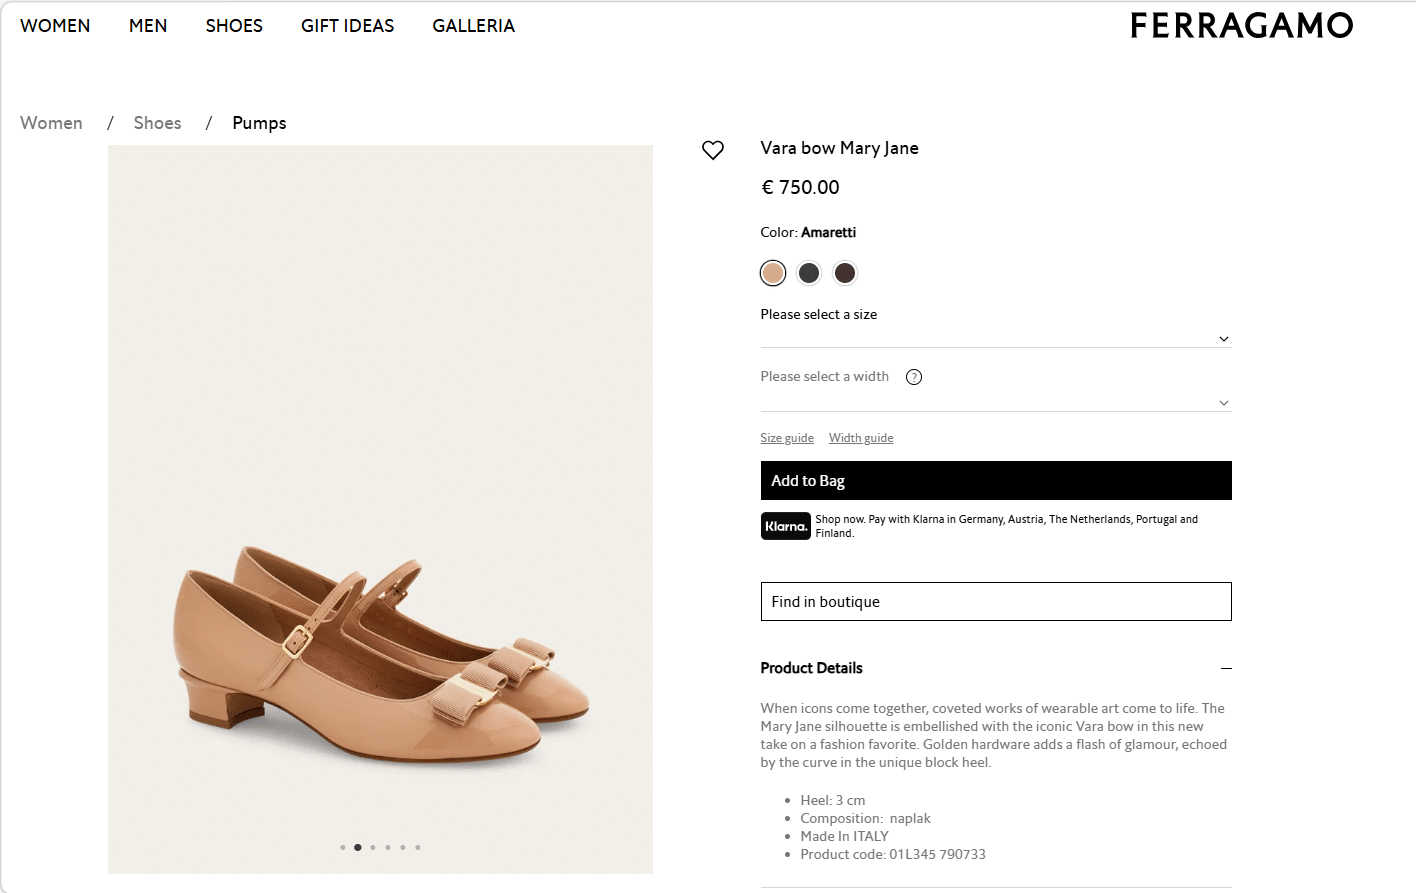Open the size selection dropdown
The image size is (1416, 893).
click(x=995, y=338)
